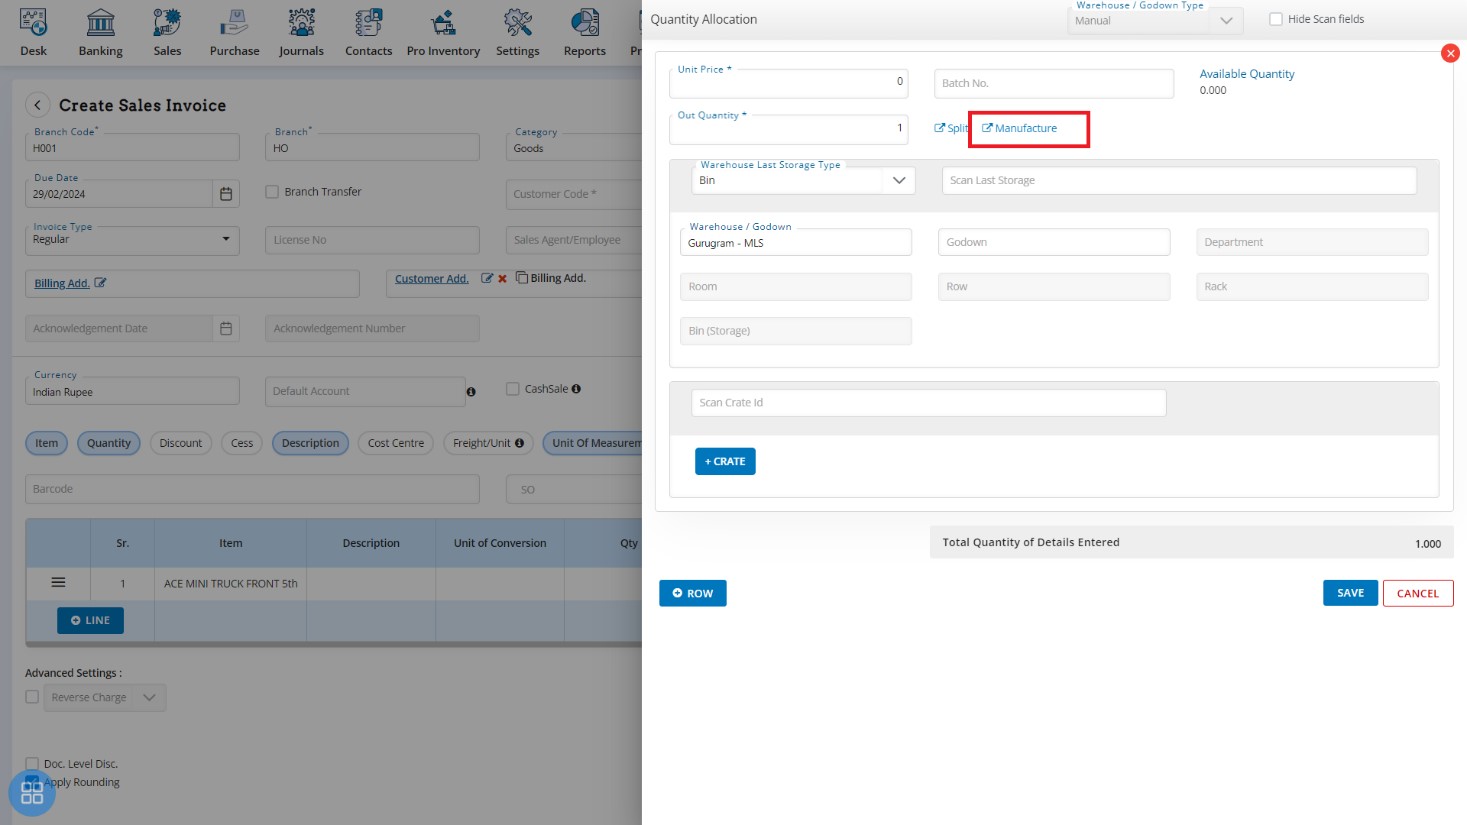This screenshot has width=1467, height=825.
Task: Click the Acknowledgement Number field
Action: coord(372,328)
